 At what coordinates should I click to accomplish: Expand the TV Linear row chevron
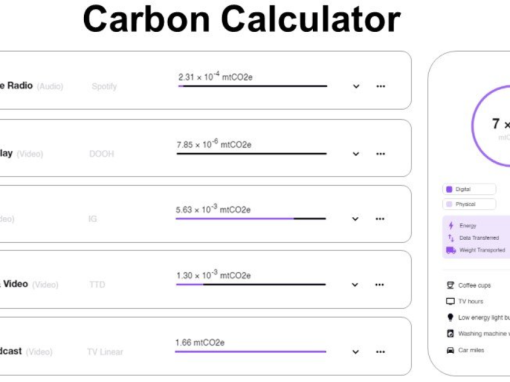(355, 352)
